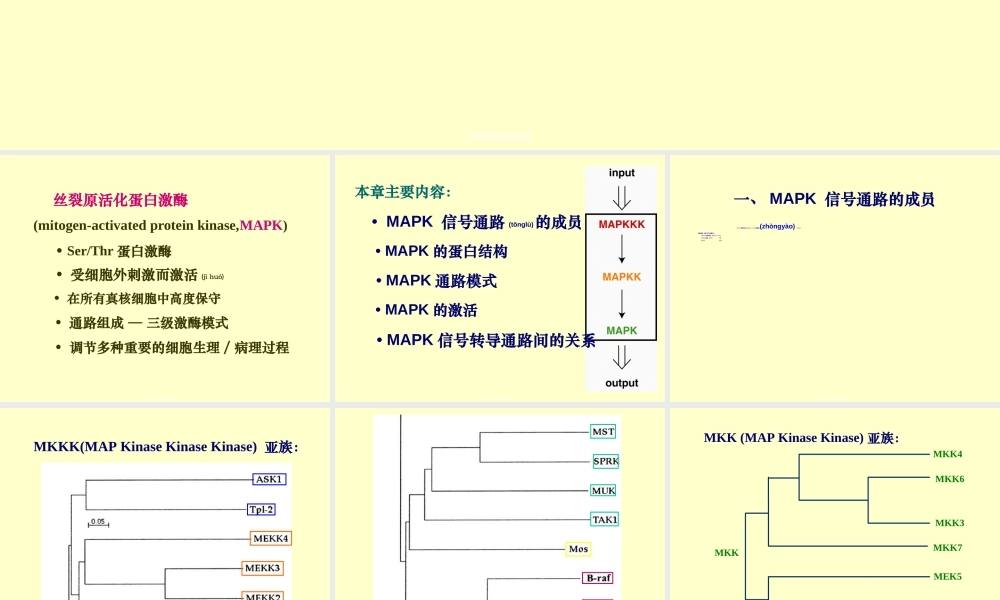Screen dimensions: 1000x600
Task: Select the MAPKKK label in the cascade diagram
Action: [621, 224]
